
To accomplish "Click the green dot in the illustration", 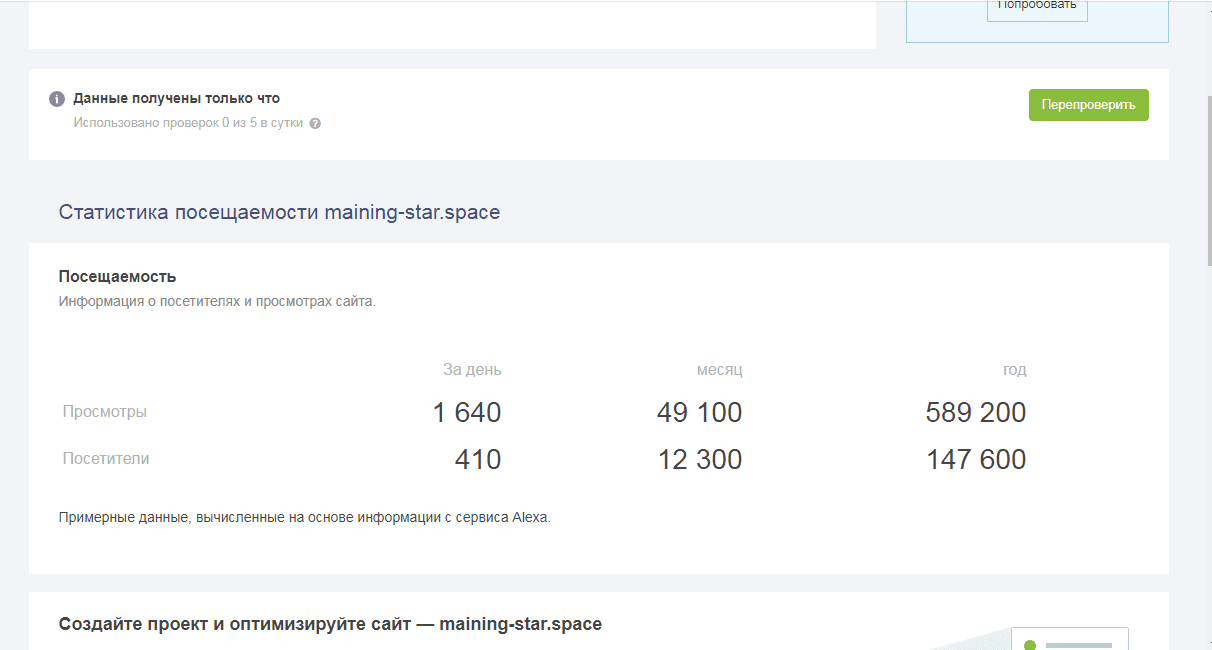I will pos(1029,645).
